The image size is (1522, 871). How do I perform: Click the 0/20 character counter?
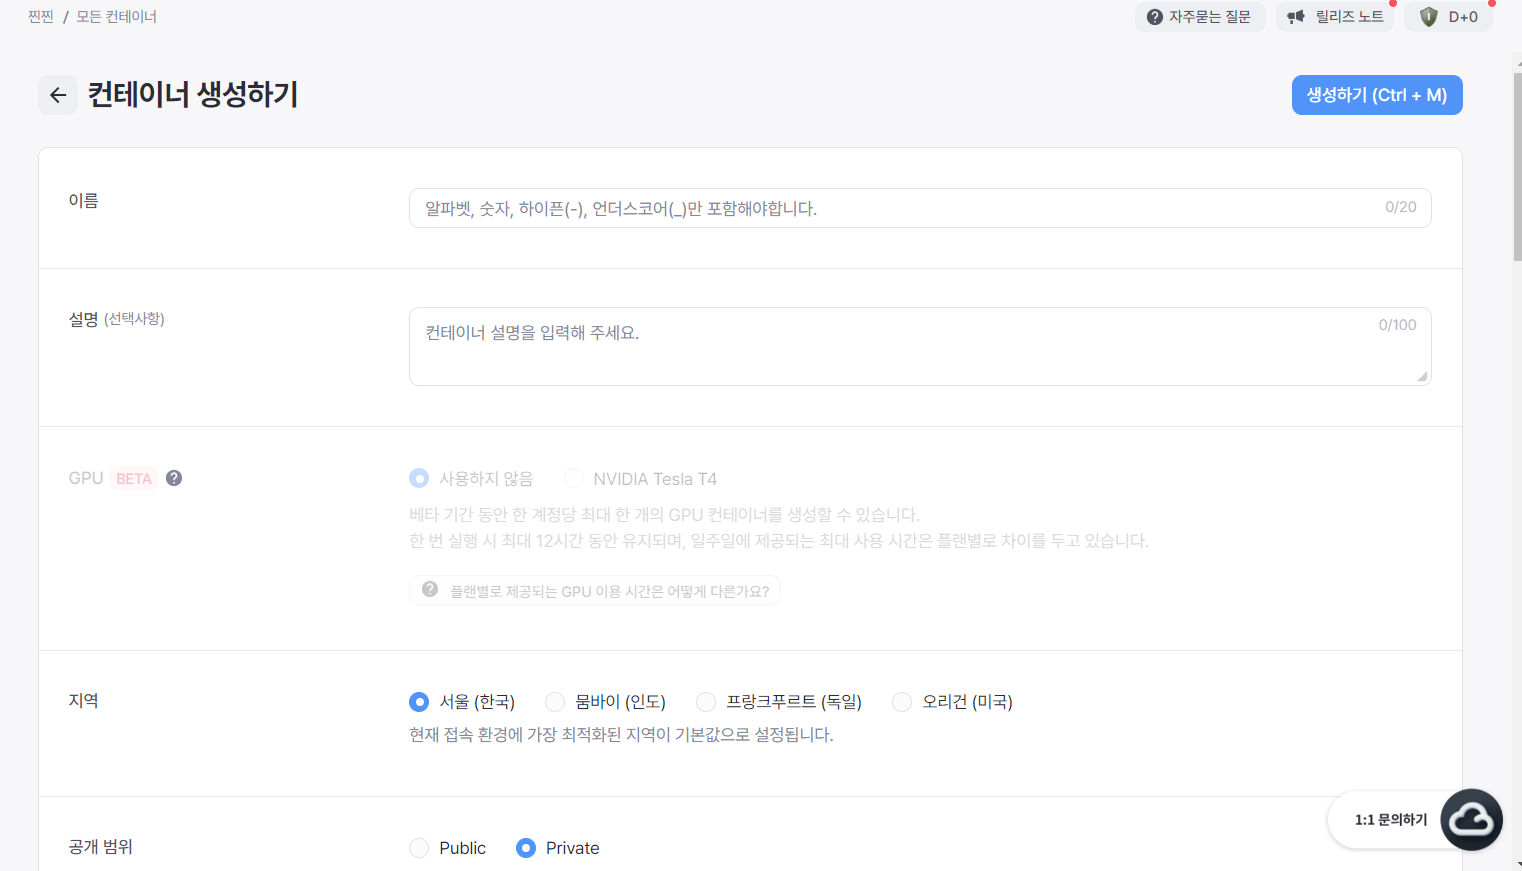coord(1400,207)
